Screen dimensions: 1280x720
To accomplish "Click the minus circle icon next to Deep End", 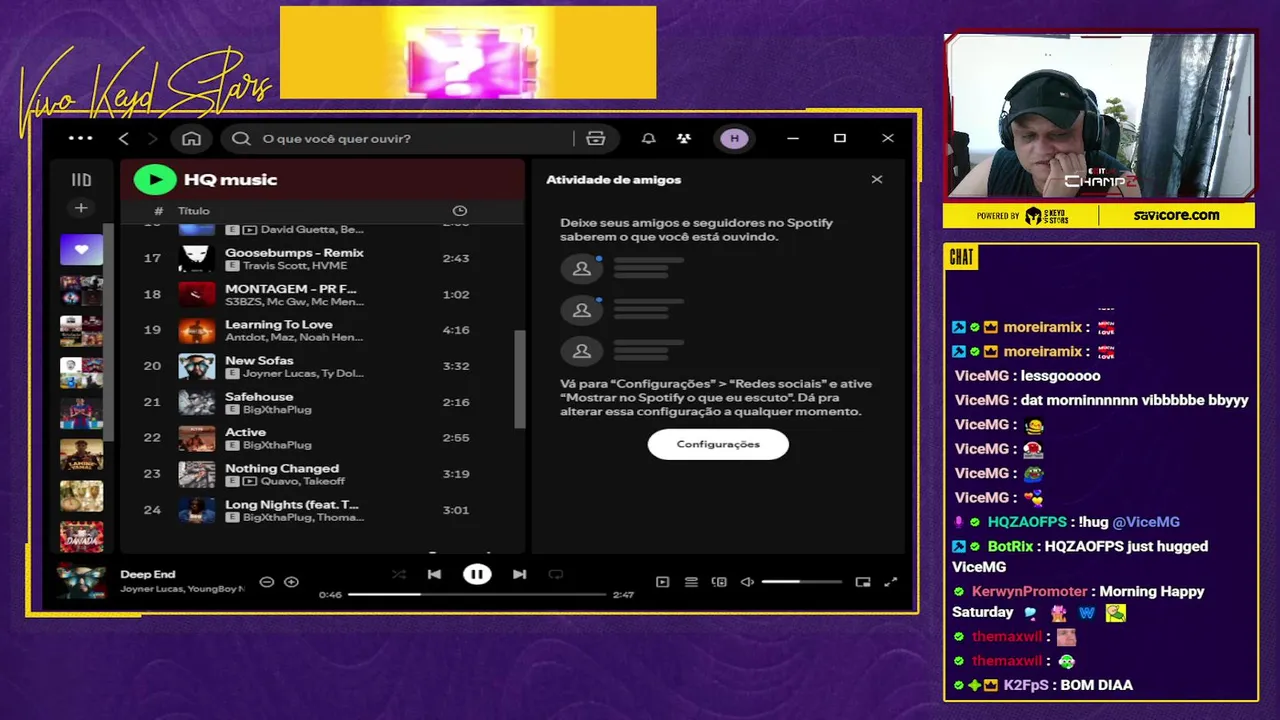I will (x=267, y=582).
